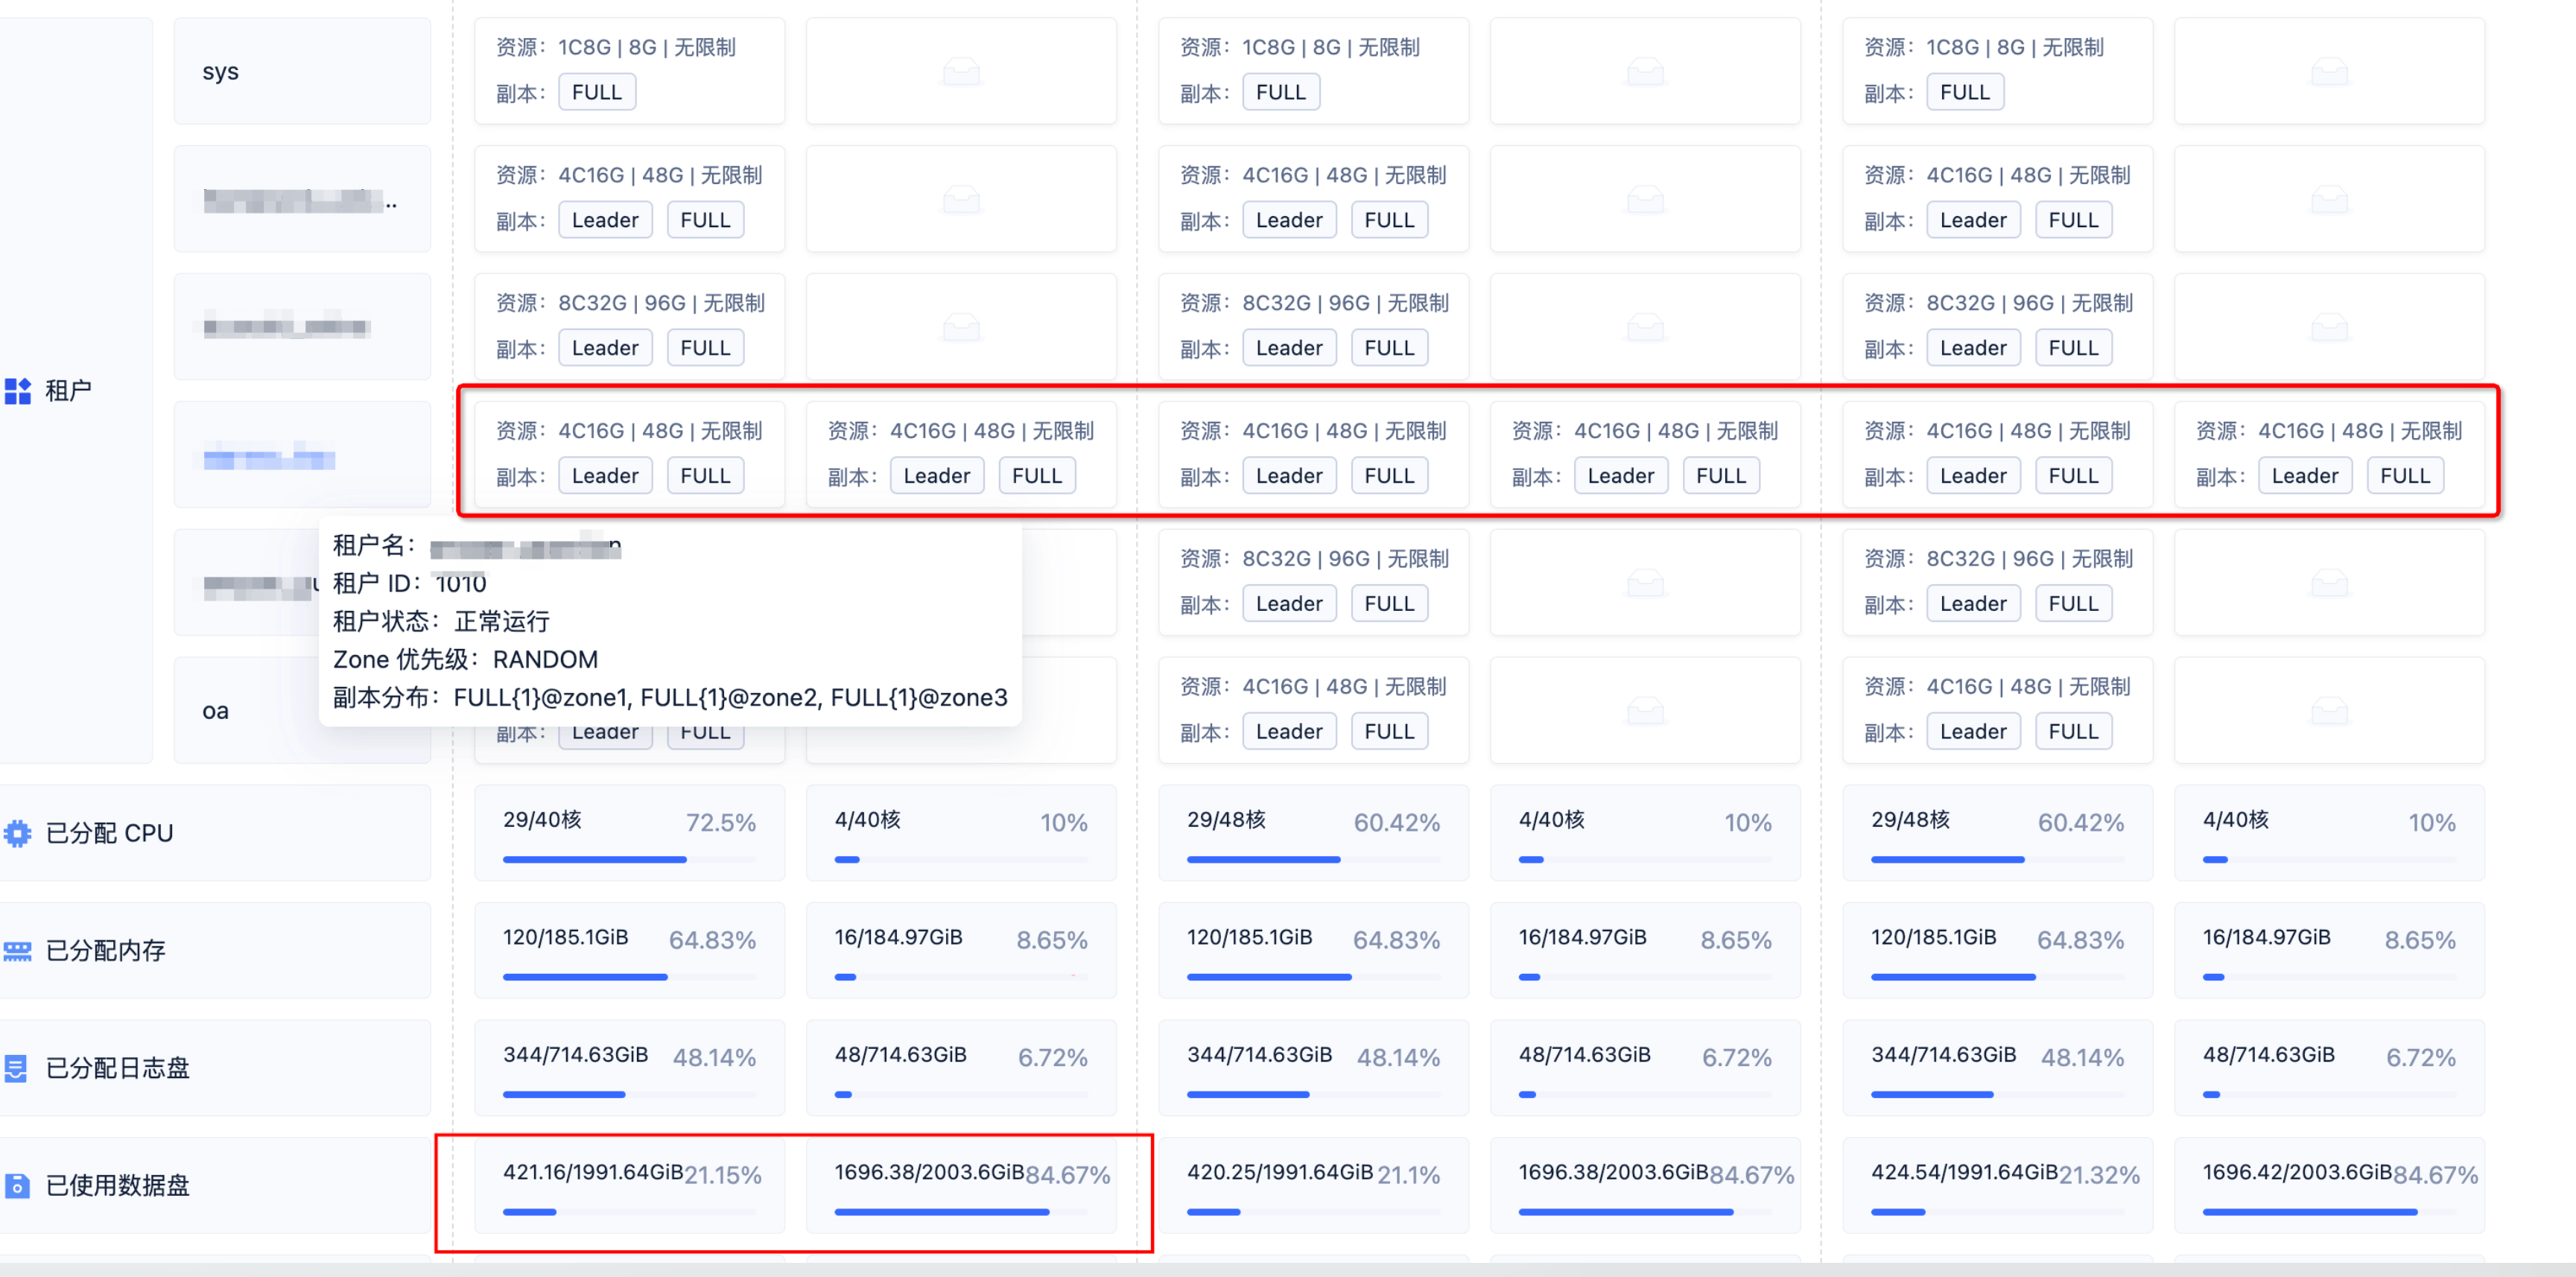Click the tenant grid icon beside 租户
This screenshot has height=1277, width=2576.
point(18,390)
